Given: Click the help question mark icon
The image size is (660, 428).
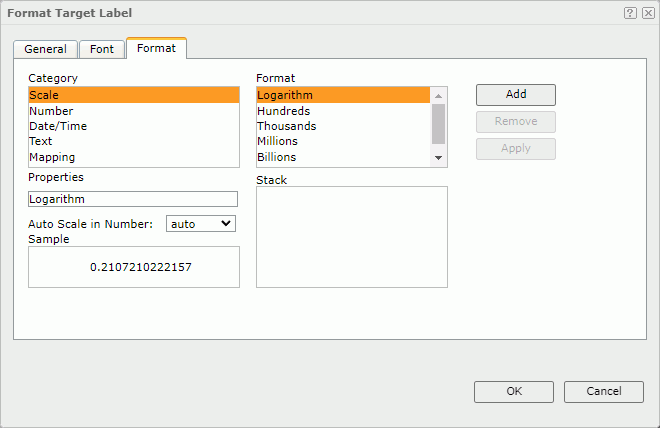Looking at the screenshot, I should point(630,13).
